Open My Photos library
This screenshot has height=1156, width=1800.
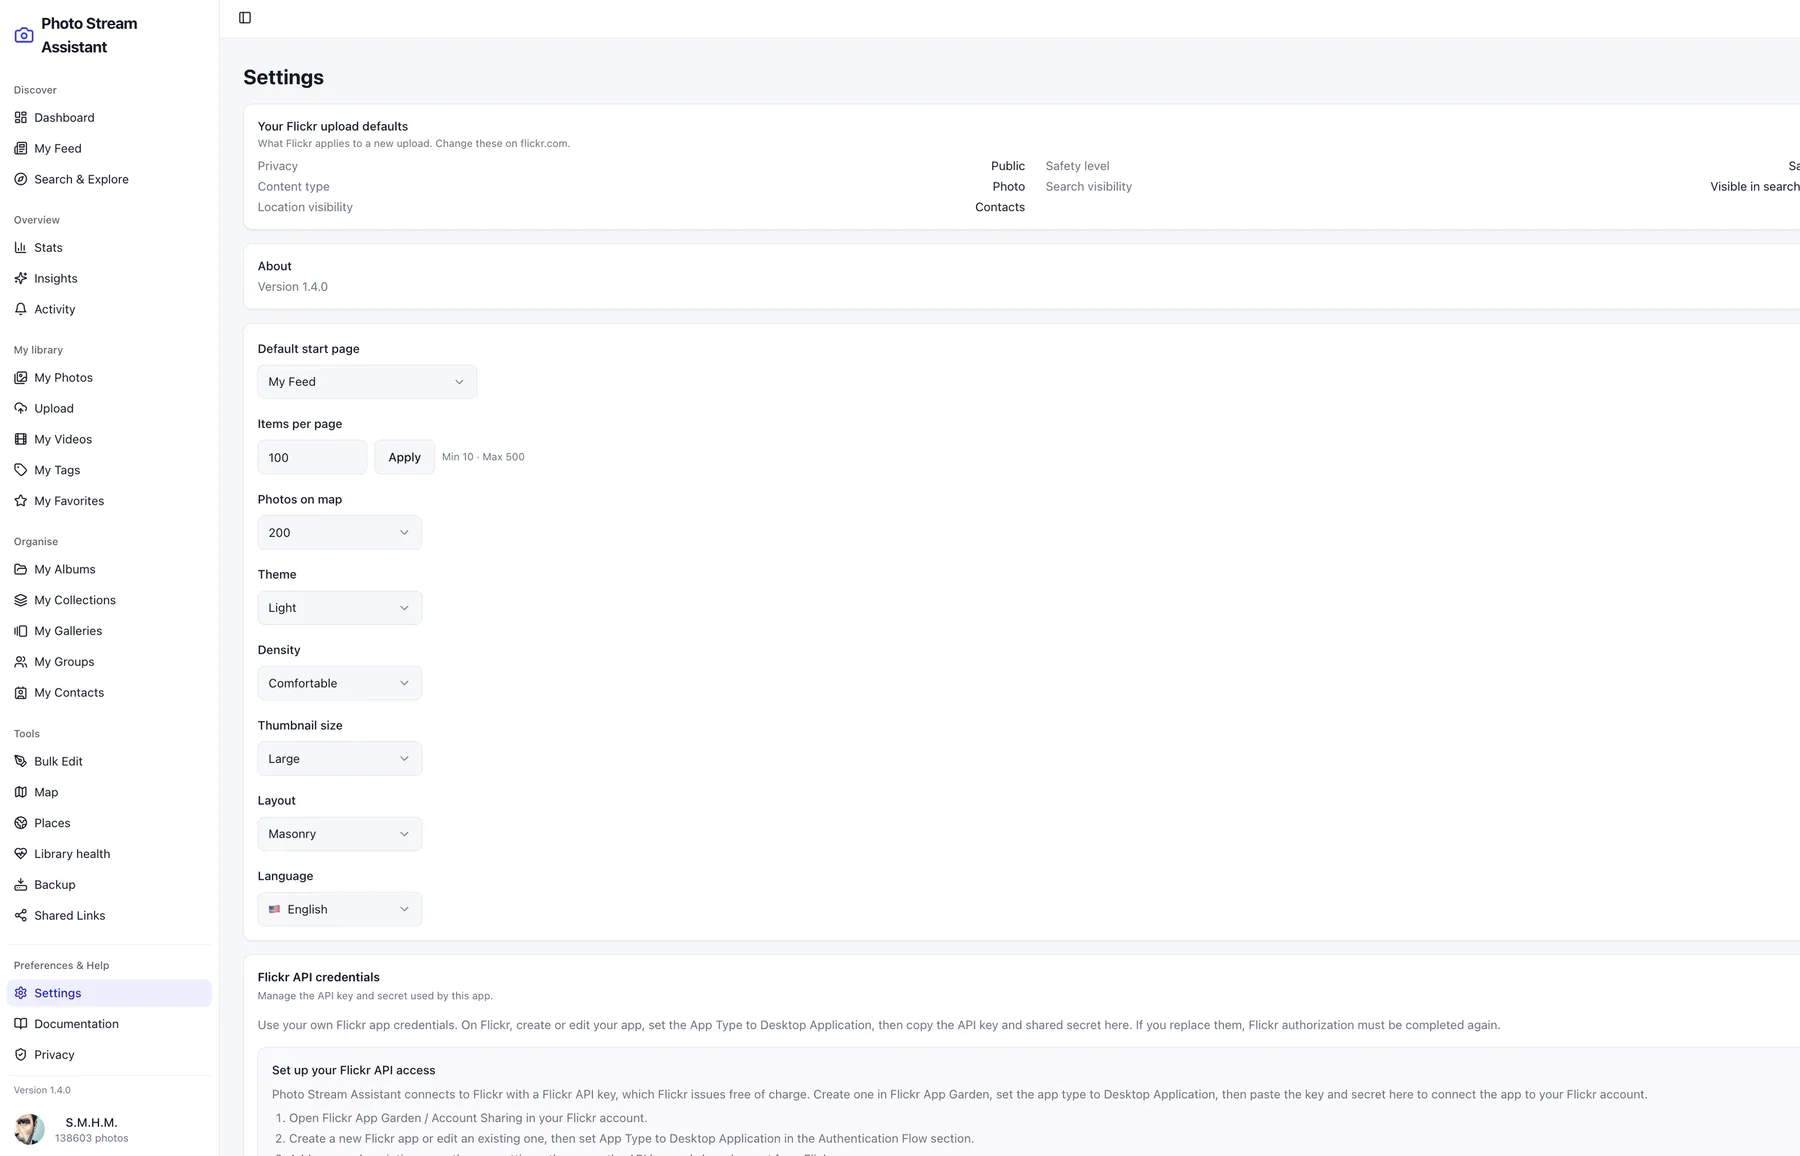click(x=109, y=377)
